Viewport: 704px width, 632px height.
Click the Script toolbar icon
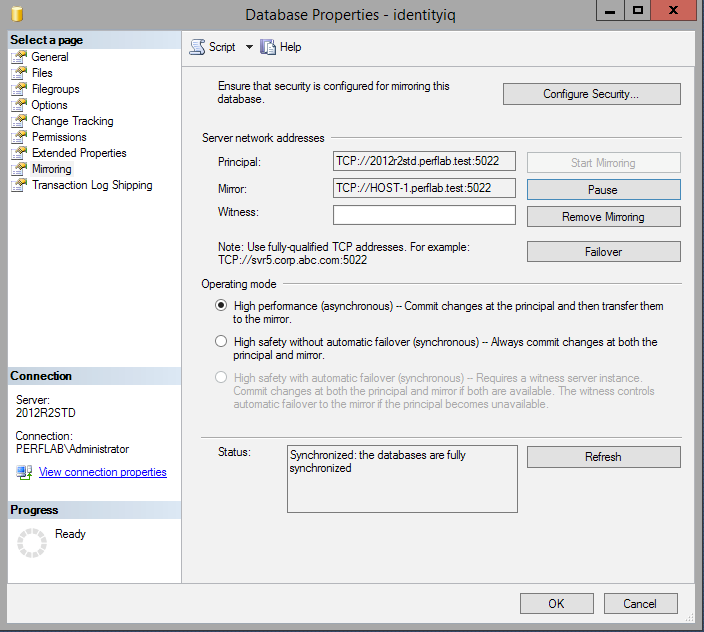[x=197, y=47]
